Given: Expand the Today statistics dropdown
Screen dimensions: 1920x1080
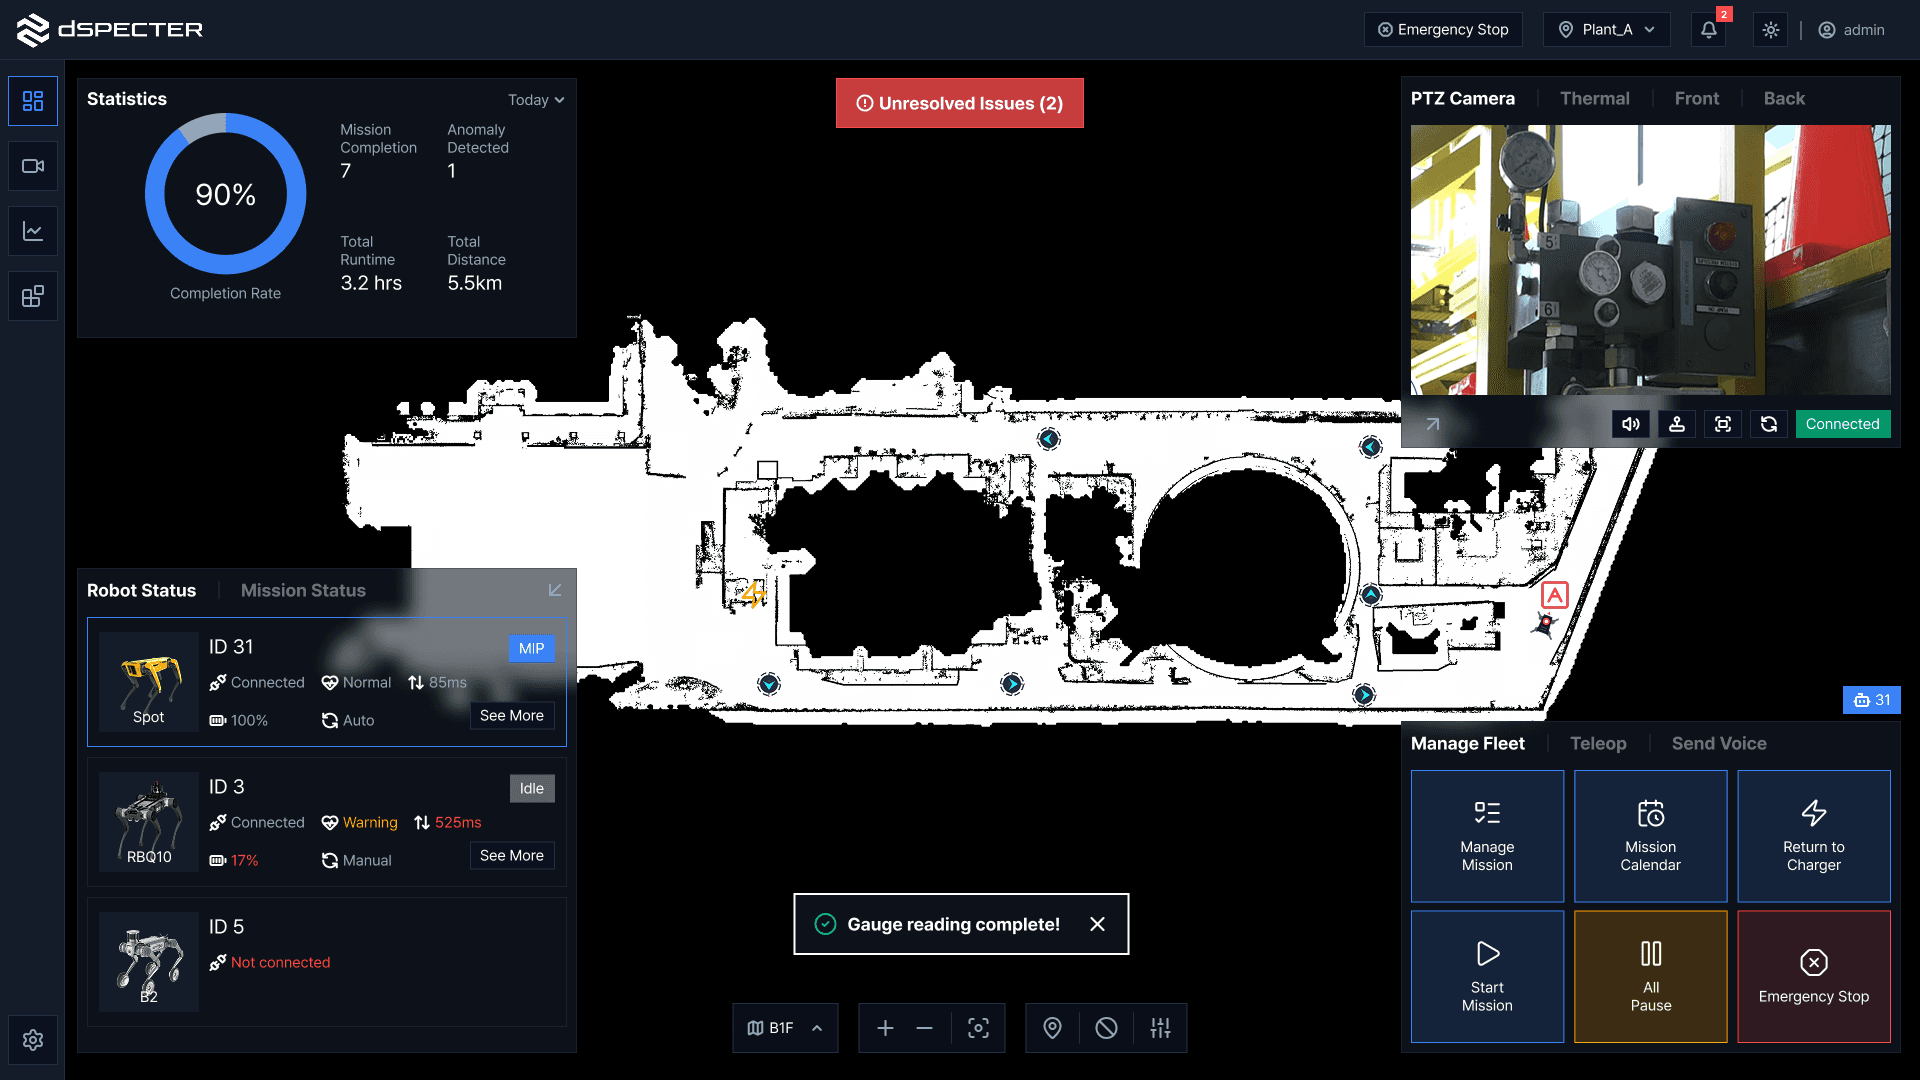Looking at the screenshot, I should [x=536, y=100].
